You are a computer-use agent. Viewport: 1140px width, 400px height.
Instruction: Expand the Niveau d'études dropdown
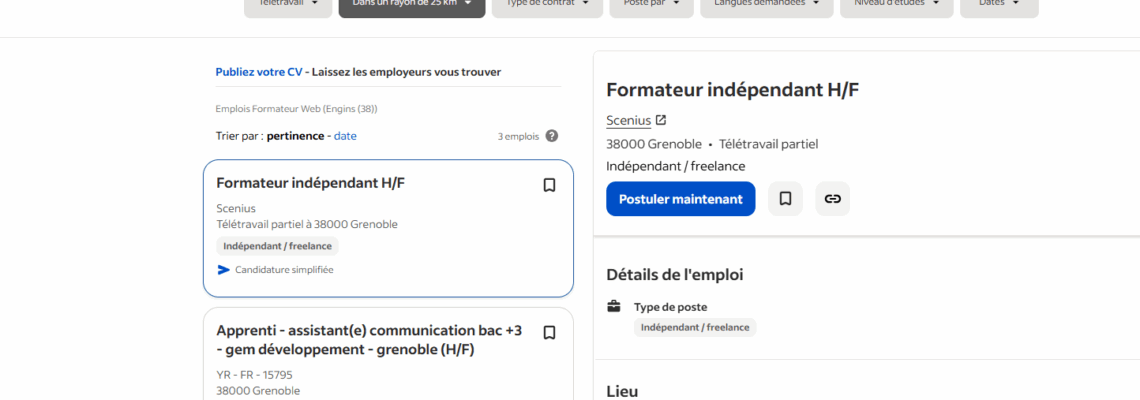point(896,5)
